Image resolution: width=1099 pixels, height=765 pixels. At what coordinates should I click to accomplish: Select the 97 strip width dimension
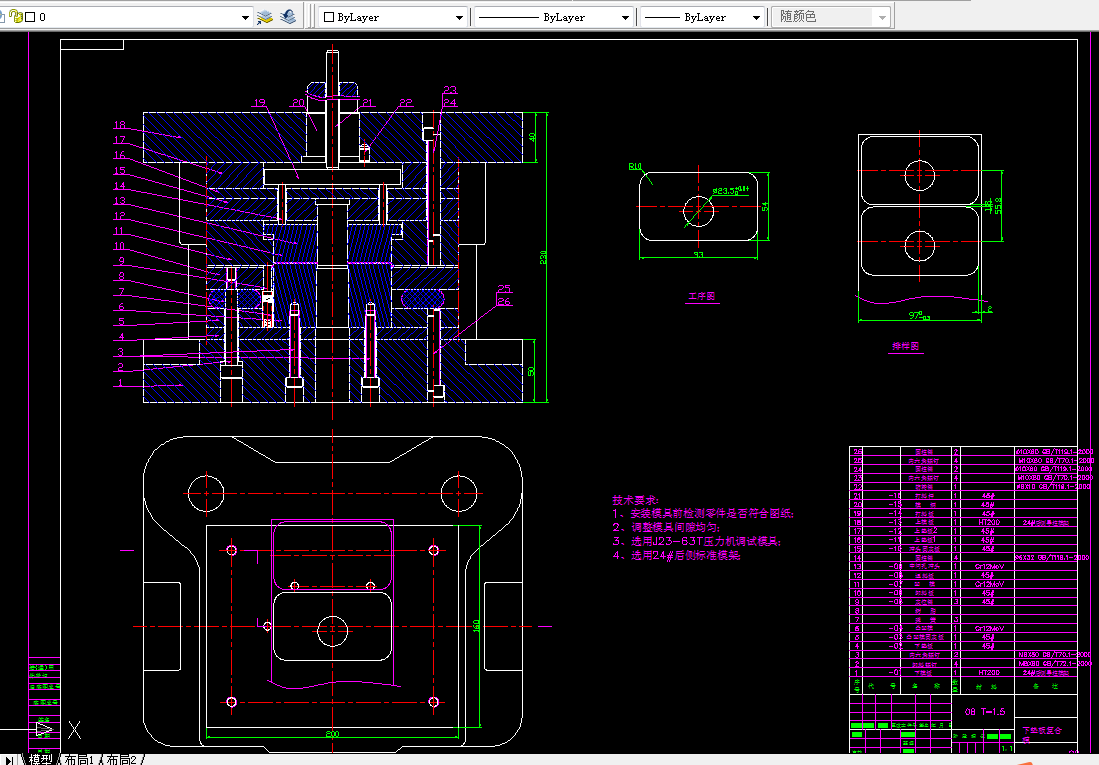920,316
